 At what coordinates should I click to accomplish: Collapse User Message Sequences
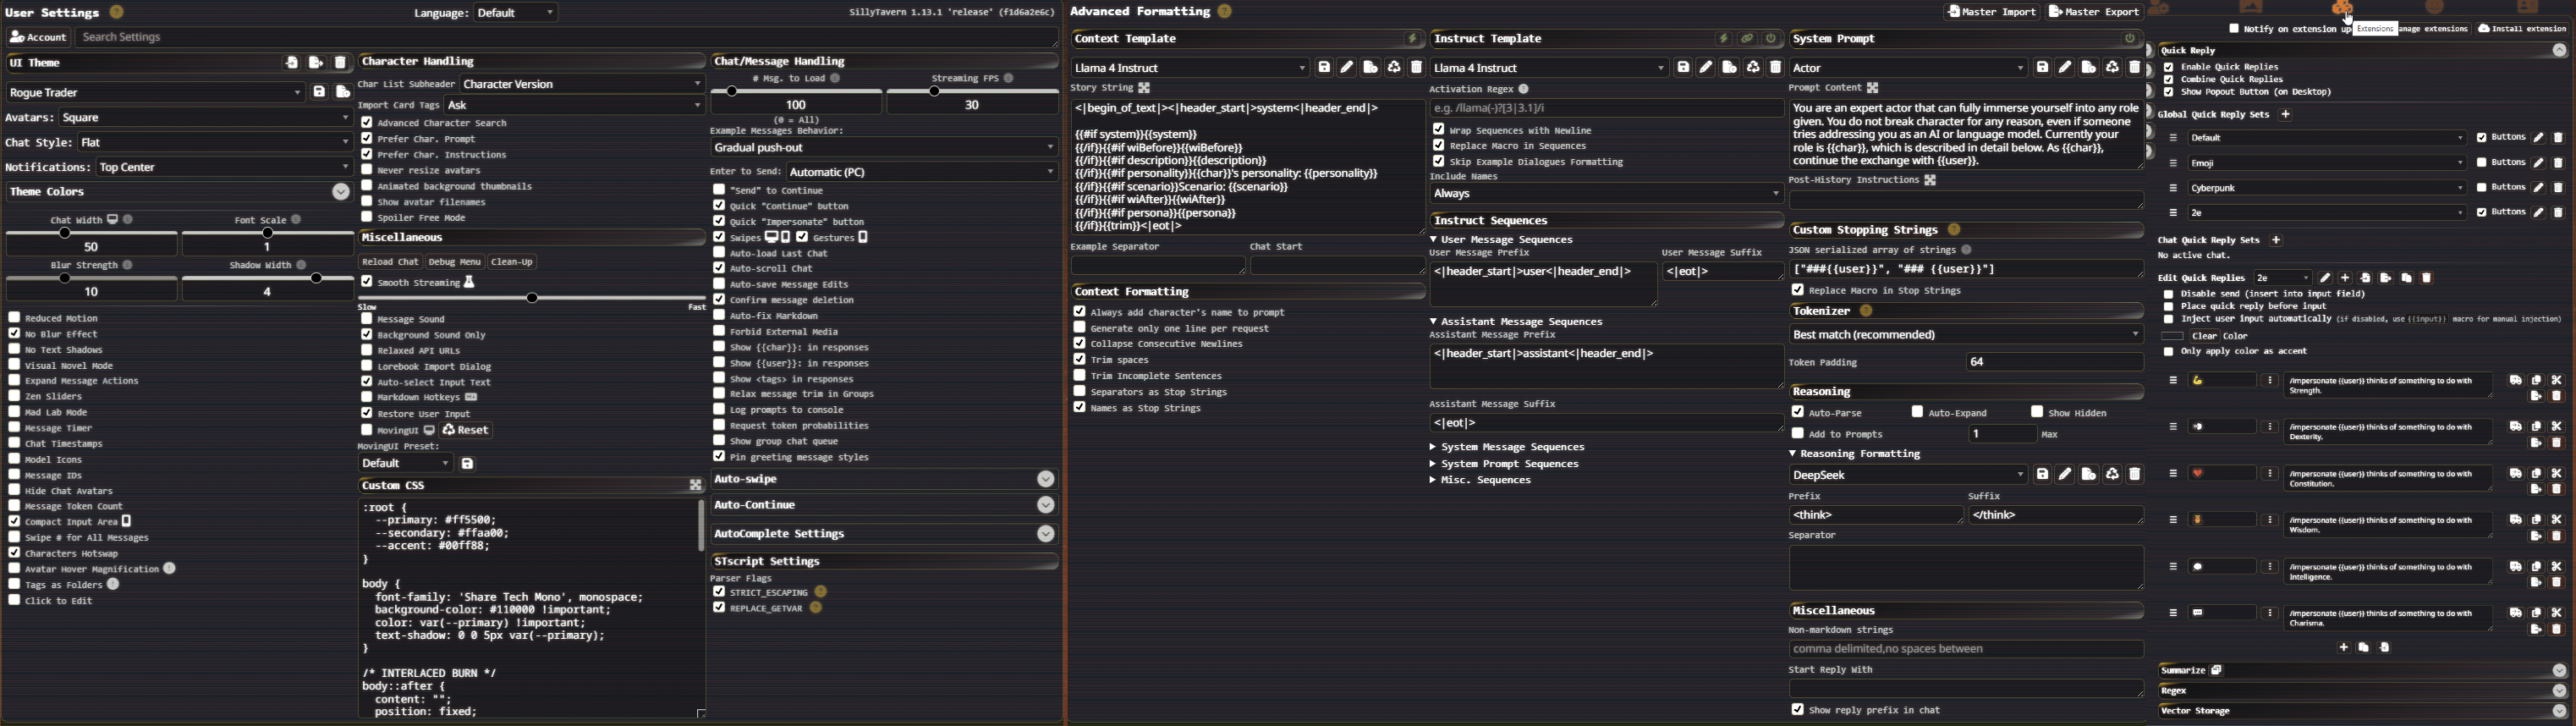pyautogui.click(x=1501, y=239)
